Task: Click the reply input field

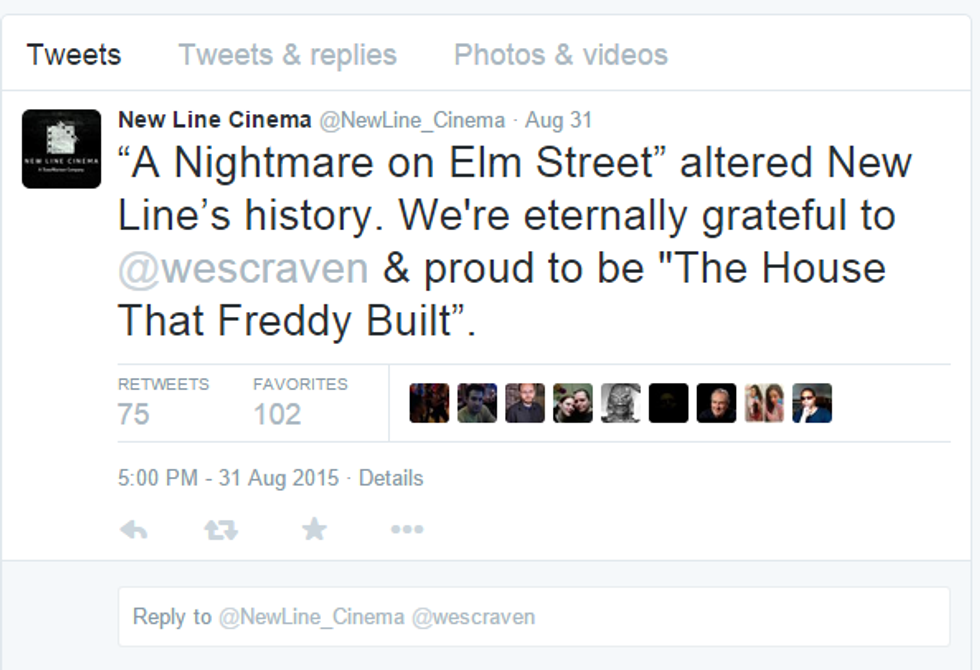Action: pos(534,617)
